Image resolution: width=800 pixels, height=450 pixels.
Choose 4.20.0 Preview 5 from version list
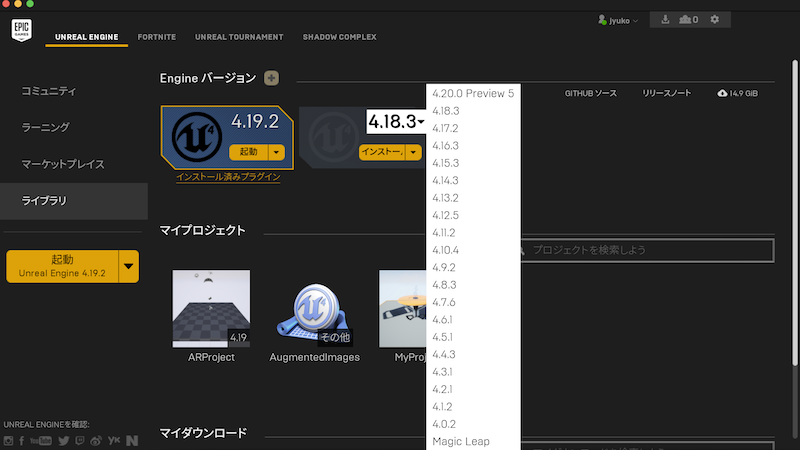[x=473, y=93]
